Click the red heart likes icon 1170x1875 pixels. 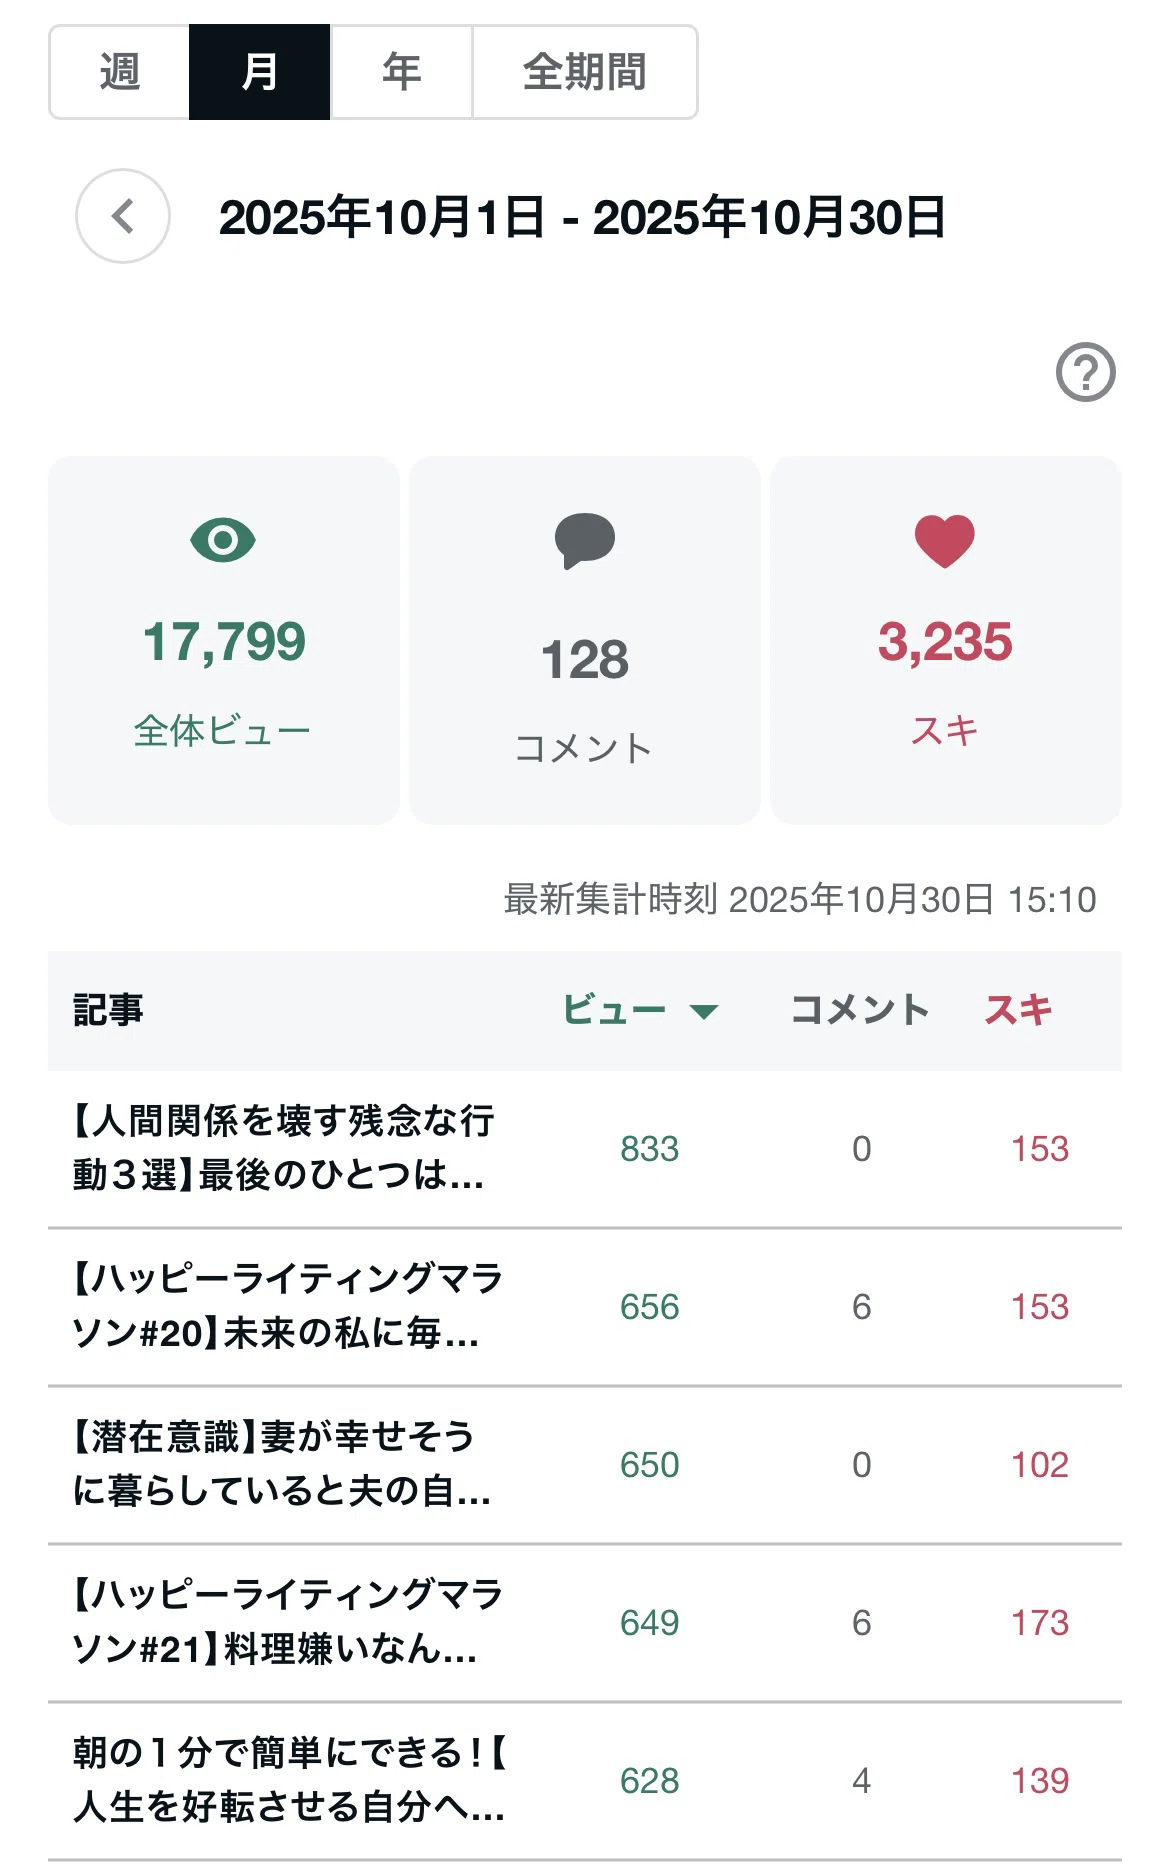(945, 541)
